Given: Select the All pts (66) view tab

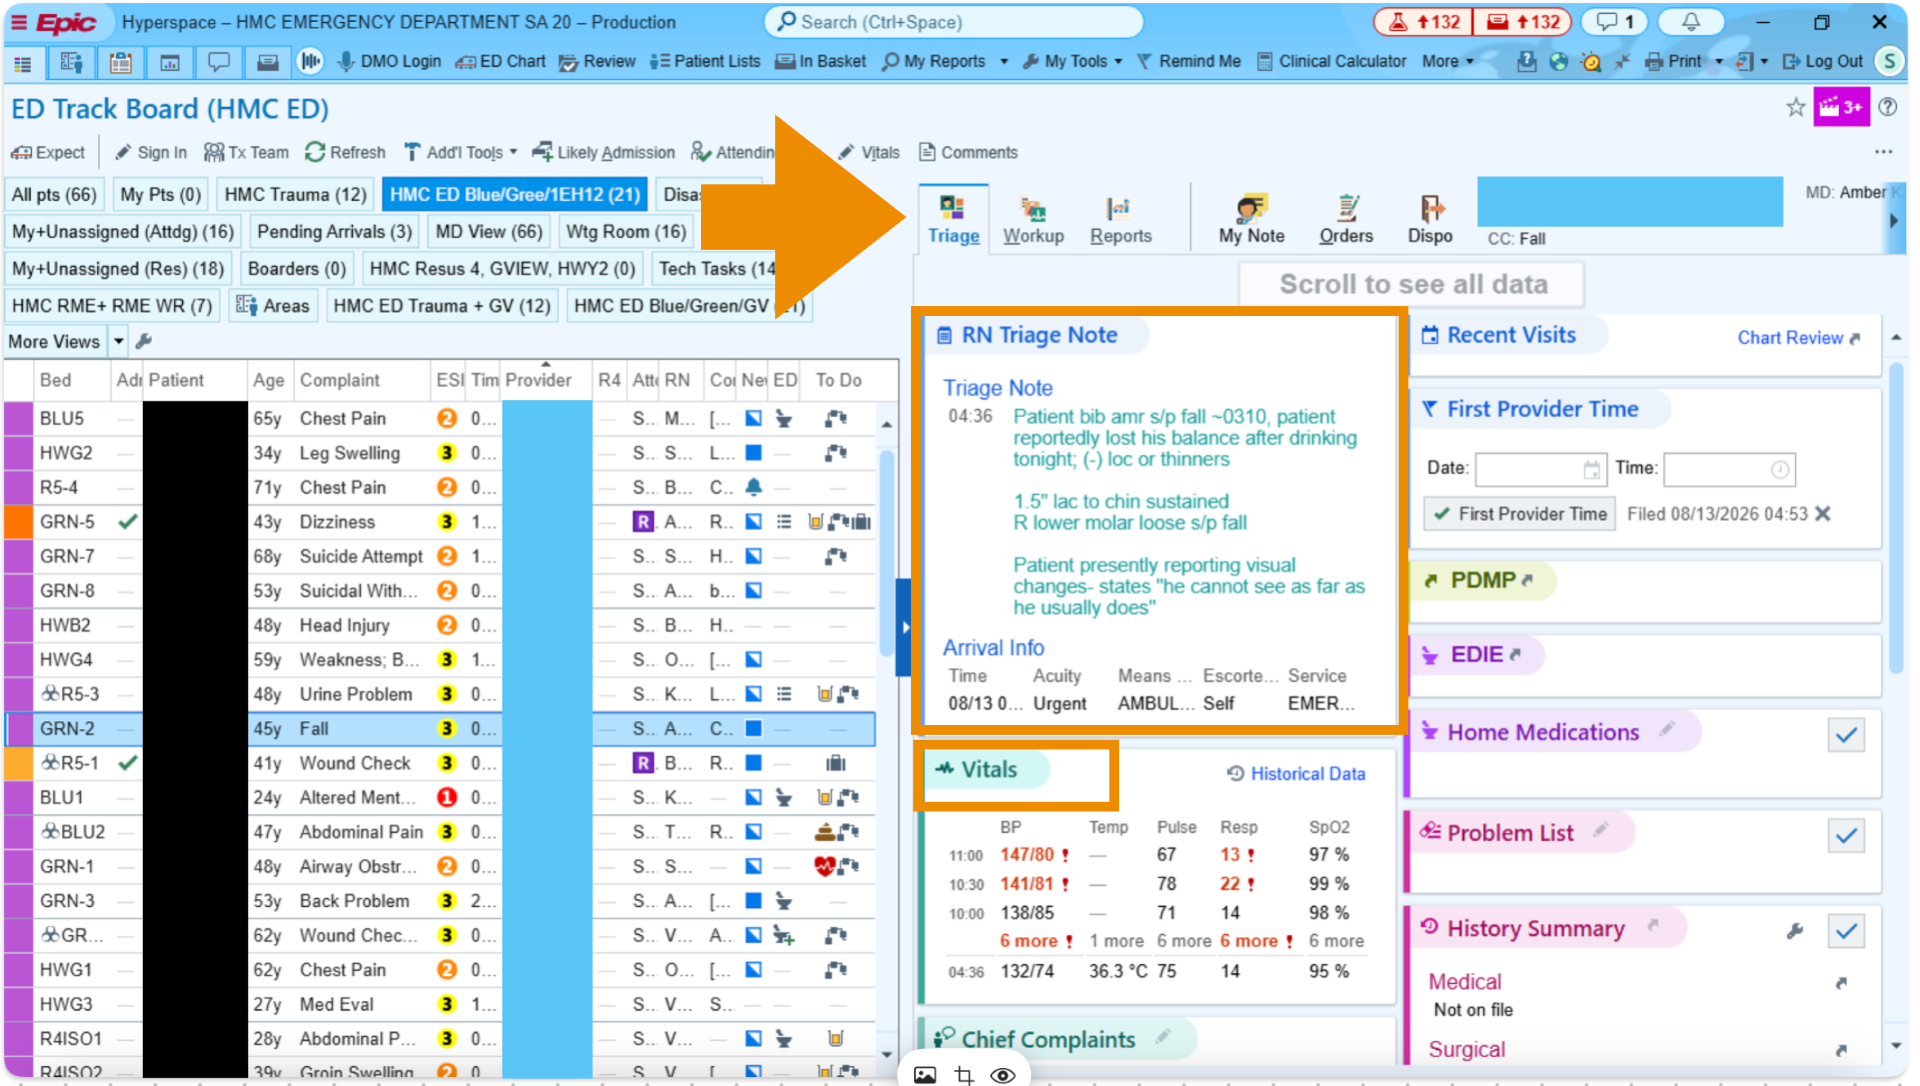Looking at the screenshot, I should coord(54,194).
